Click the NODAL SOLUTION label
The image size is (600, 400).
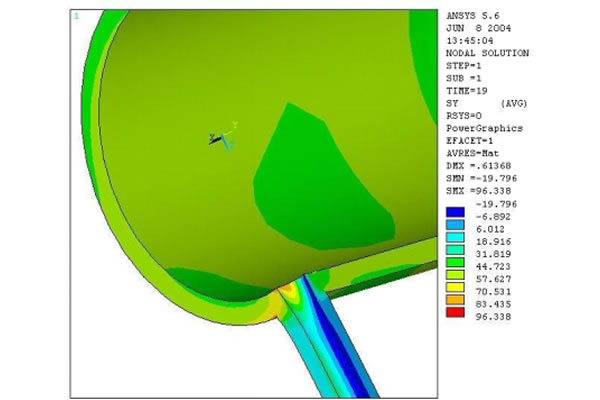[485, 53]
